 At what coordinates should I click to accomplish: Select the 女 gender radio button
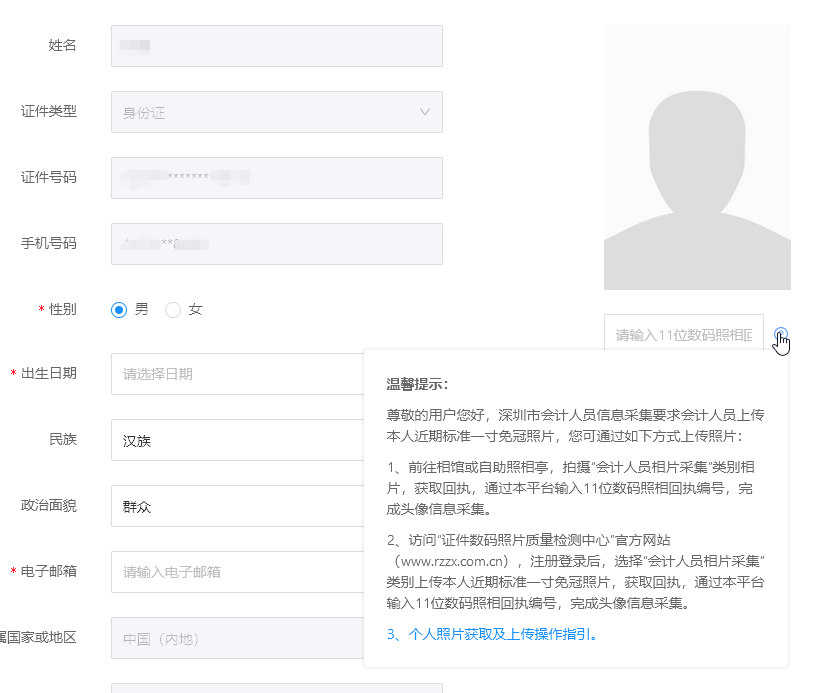(x=172, y=310)
